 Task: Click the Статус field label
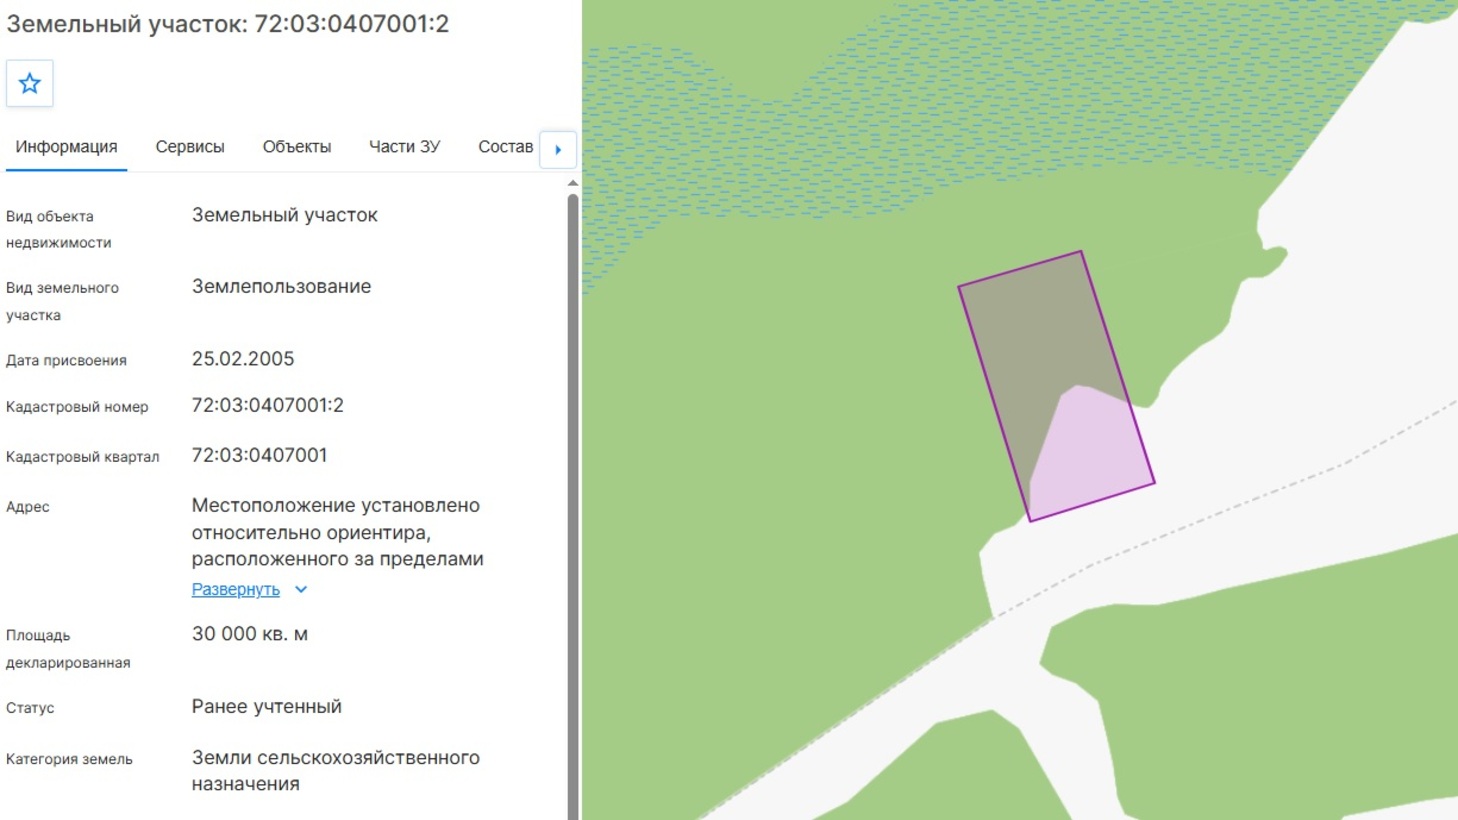[30, 708]
